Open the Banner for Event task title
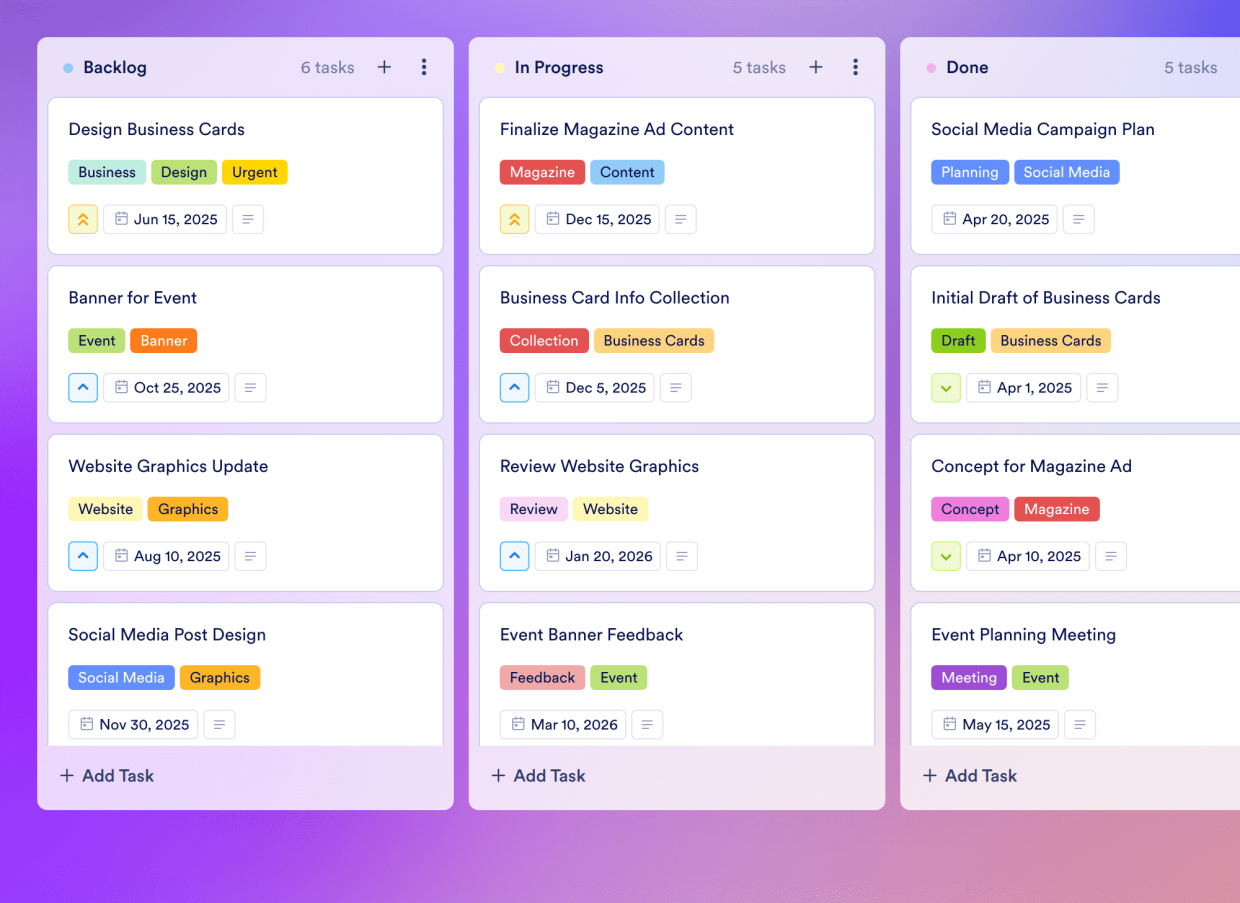1240x903 pixels. tap(132, 297)
